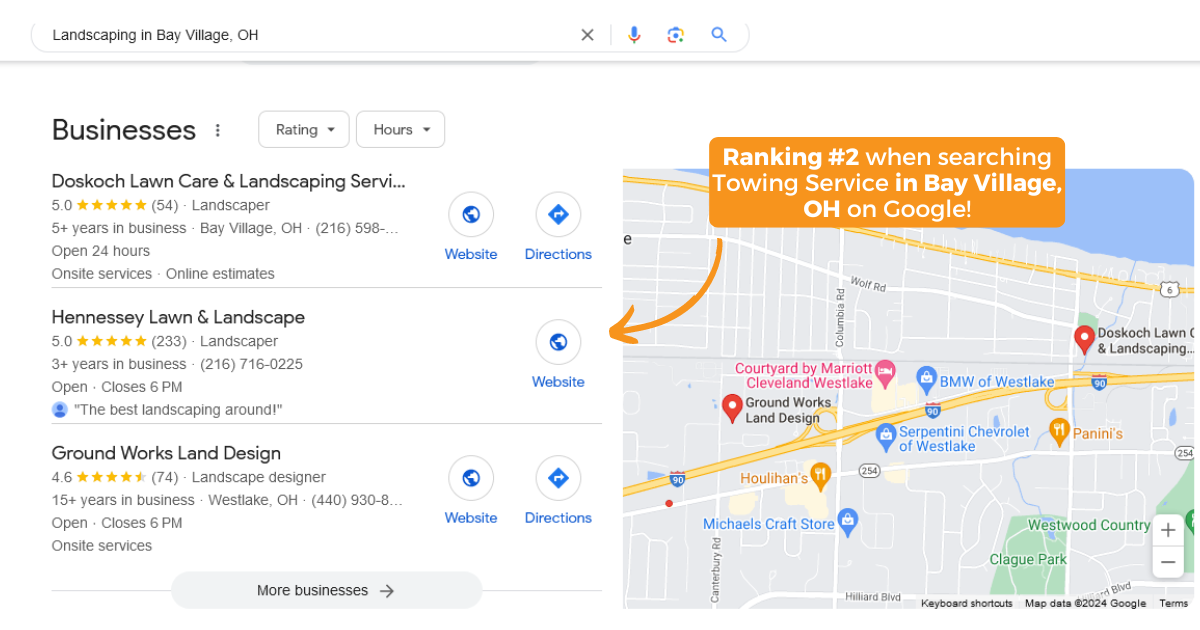Zoom out on the map

(x=1168, y=563)
